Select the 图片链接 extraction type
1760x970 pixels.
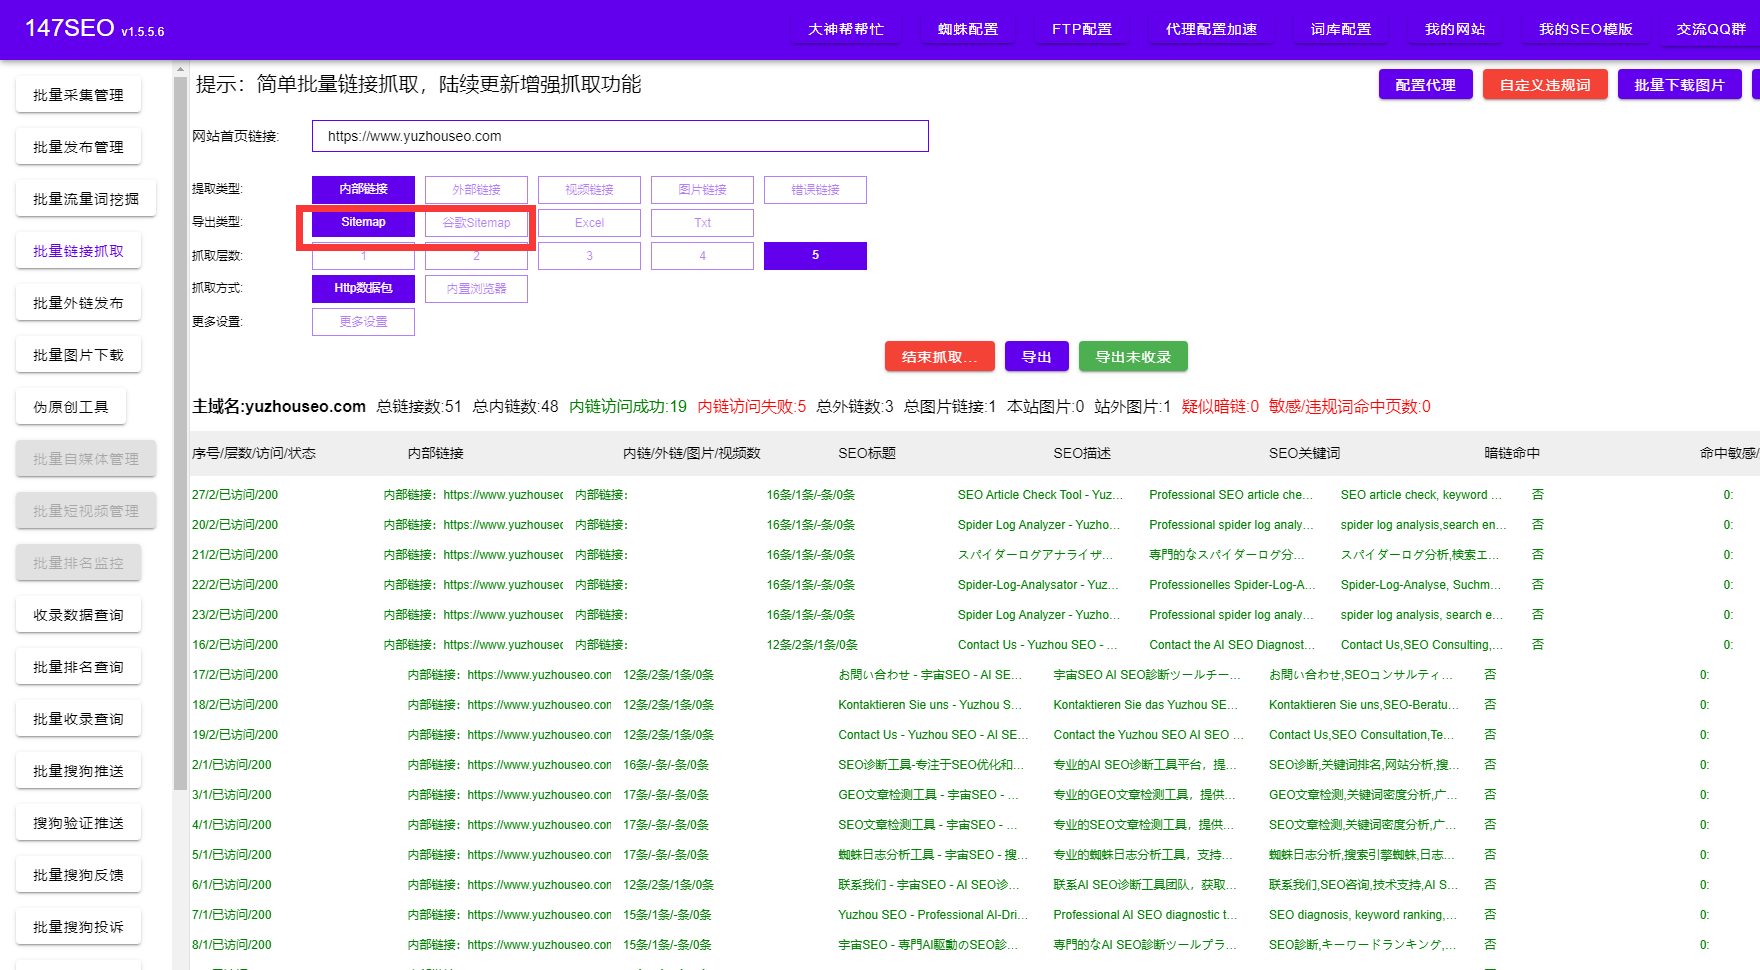[x=702, y=190]
